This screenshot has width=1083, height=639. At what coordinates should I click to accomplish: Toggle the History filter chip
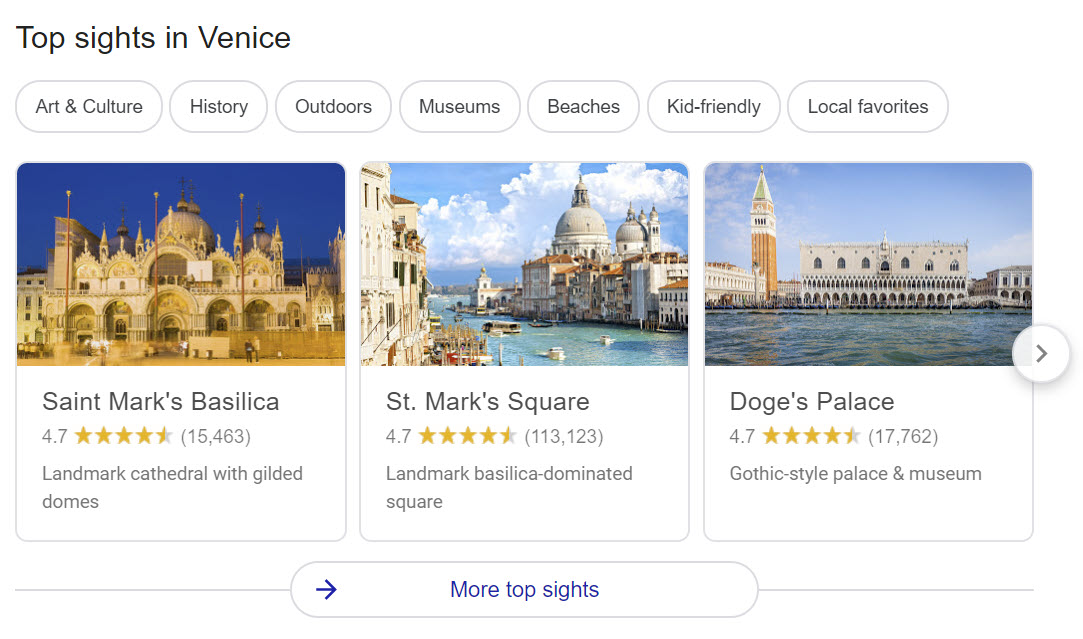point(218,107)
